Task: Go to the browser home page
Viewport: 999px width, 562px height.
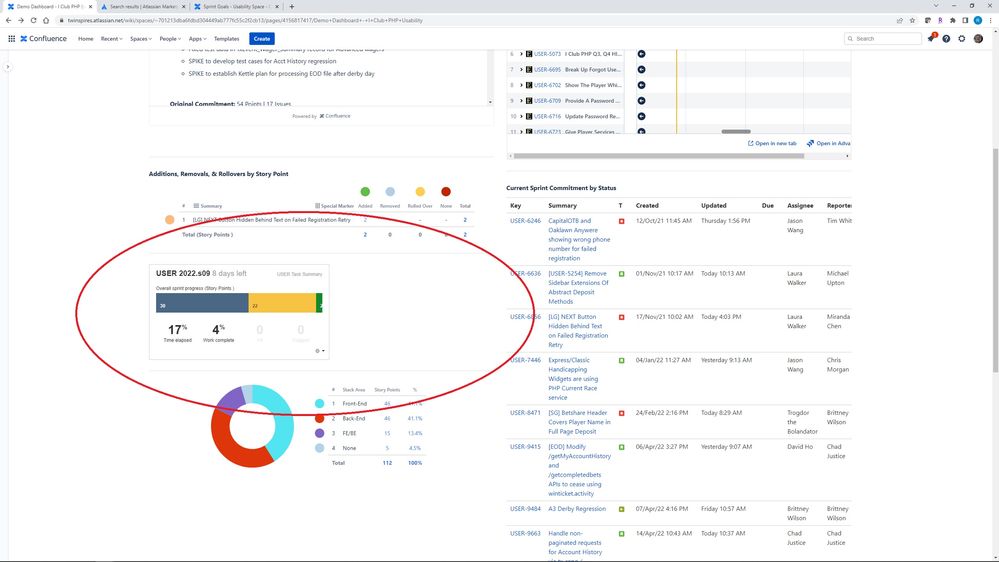Action: [x=46, y=20]
